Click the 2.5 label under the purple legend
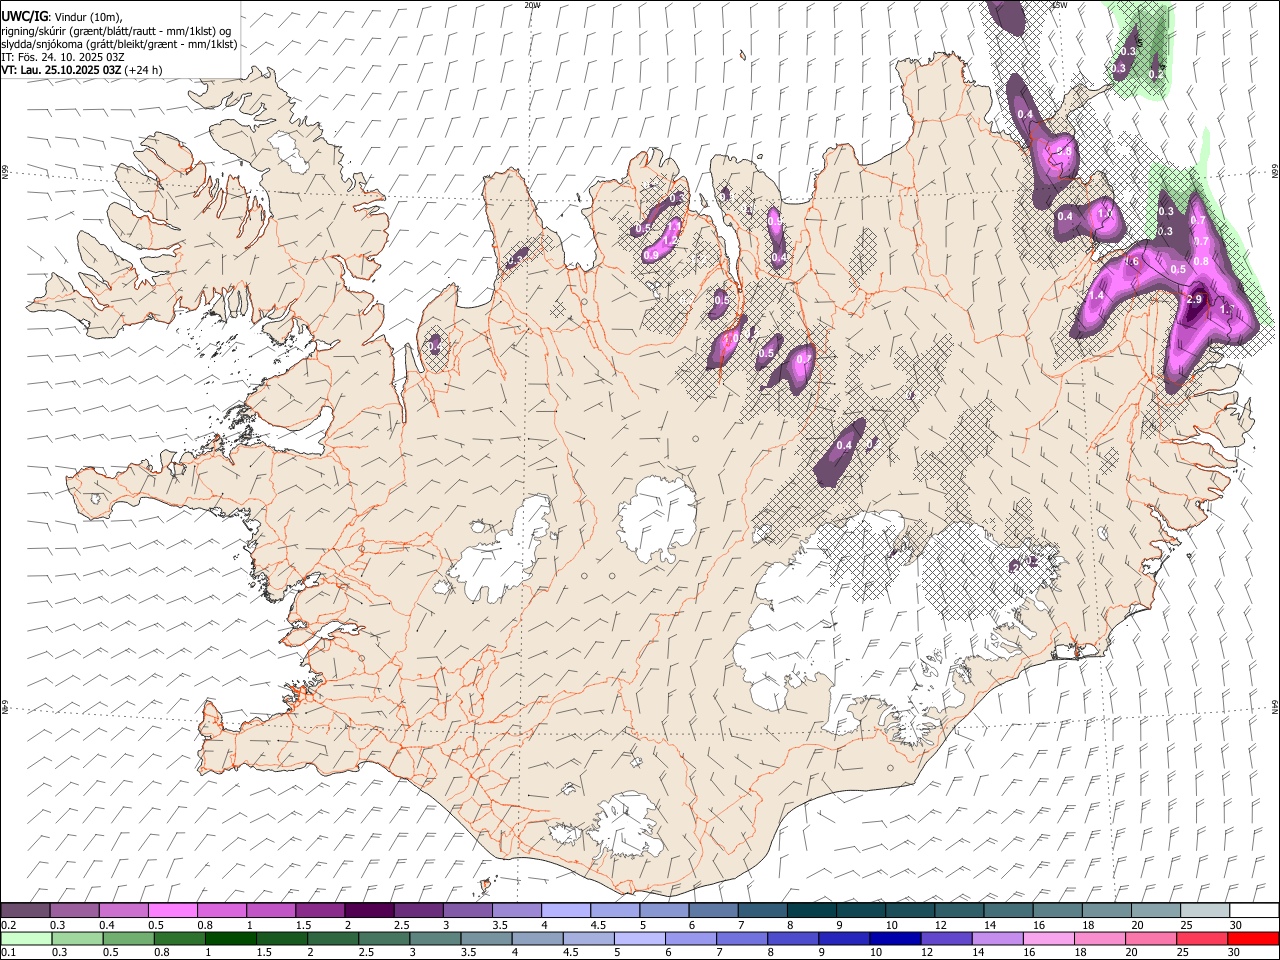 point(401,925)
